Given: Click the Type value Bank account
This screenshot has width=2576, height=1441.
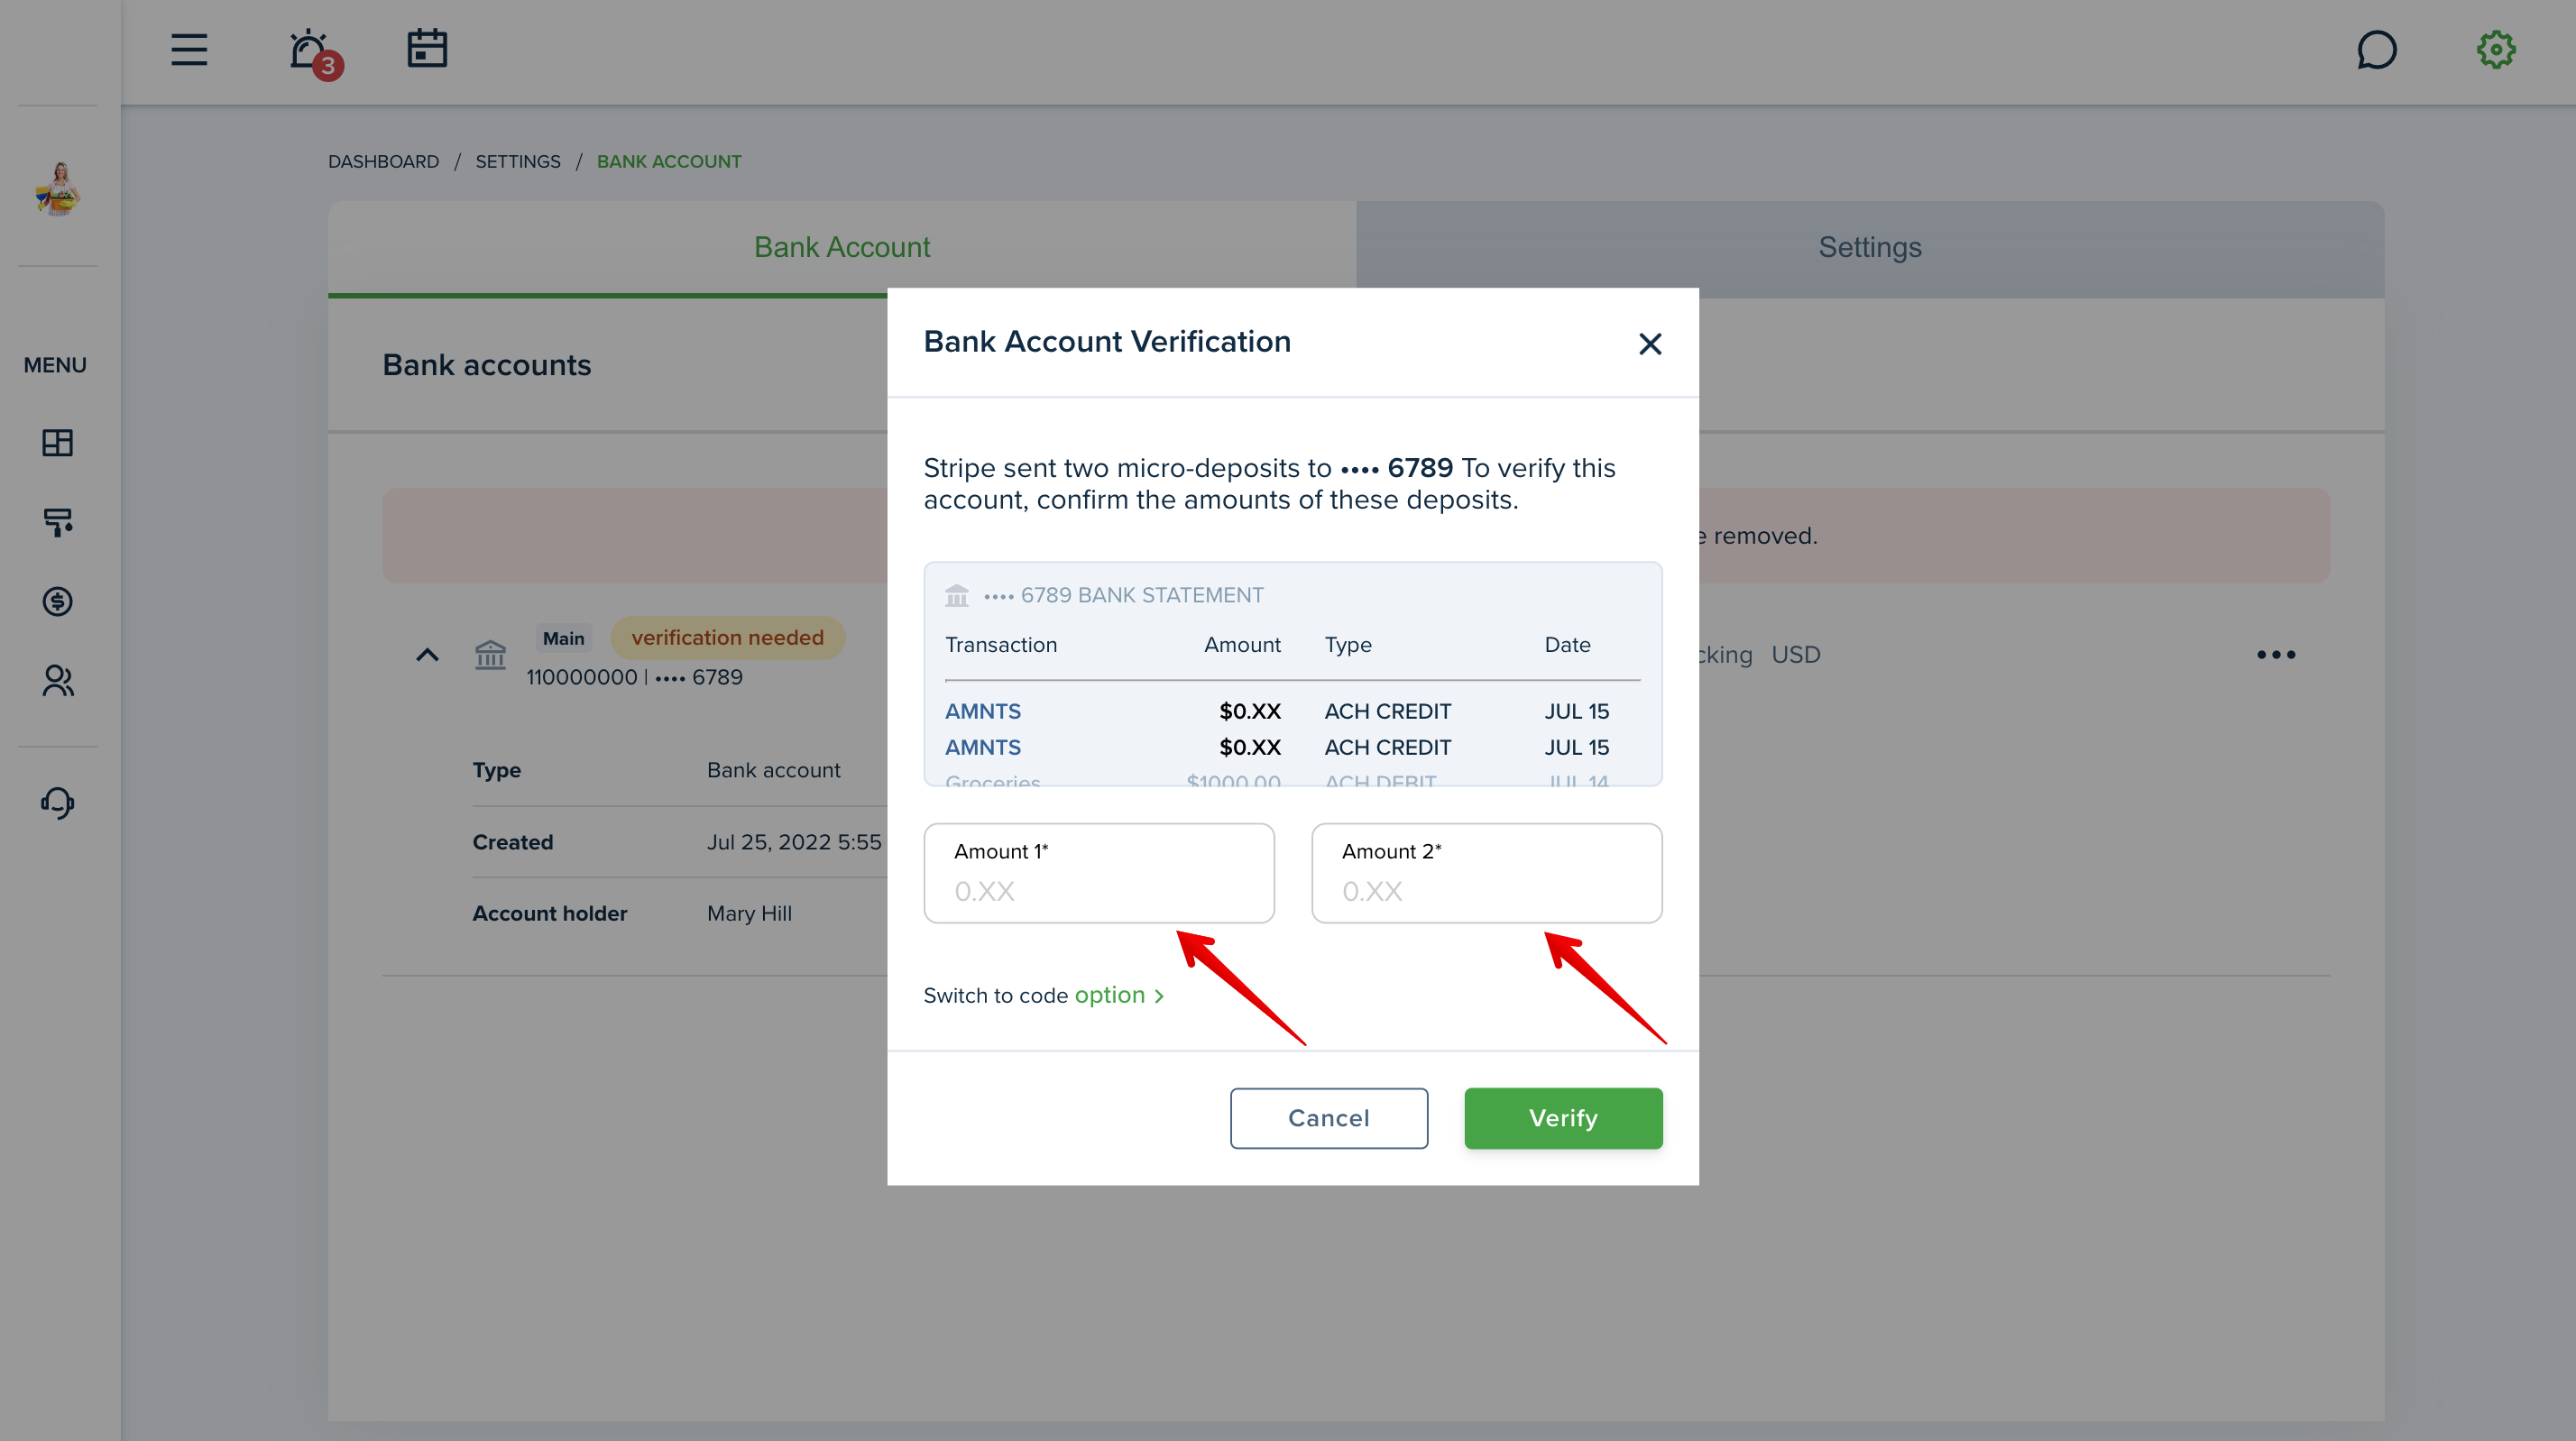Looking at the screenshot, I should 773,770.
